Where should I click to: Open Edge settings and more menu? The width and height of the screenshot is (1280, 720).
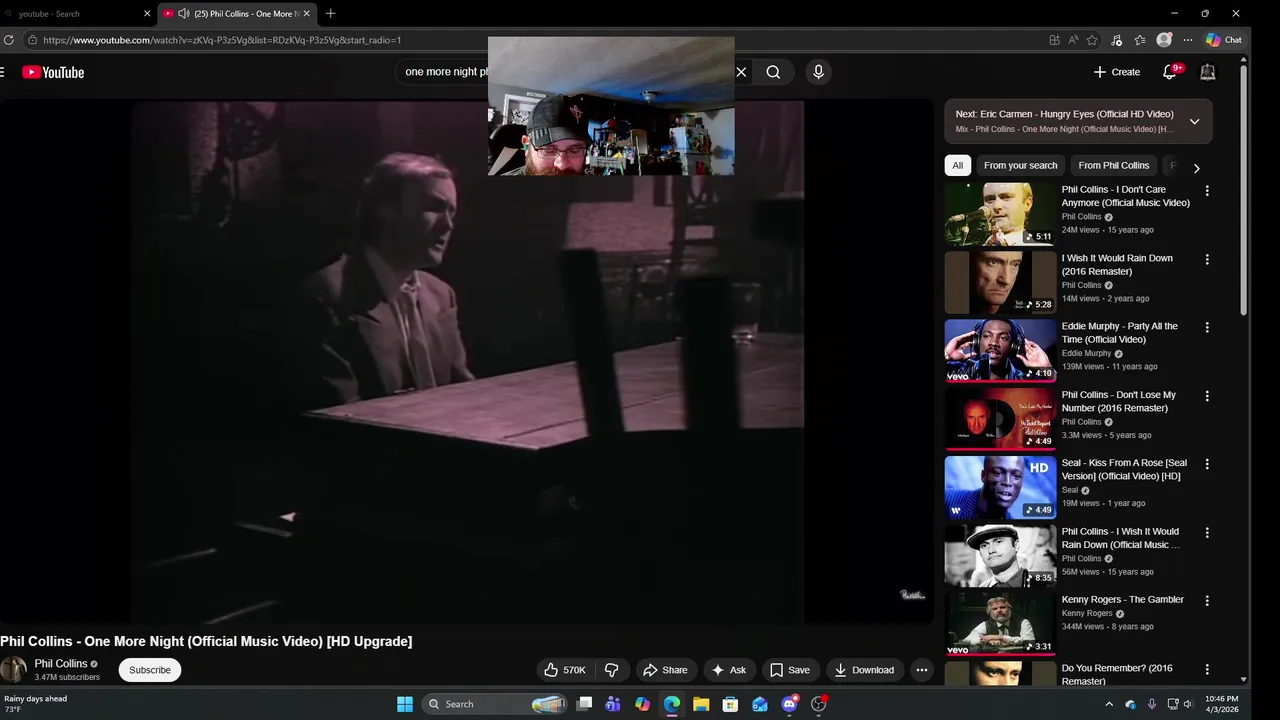(1188, 40)
